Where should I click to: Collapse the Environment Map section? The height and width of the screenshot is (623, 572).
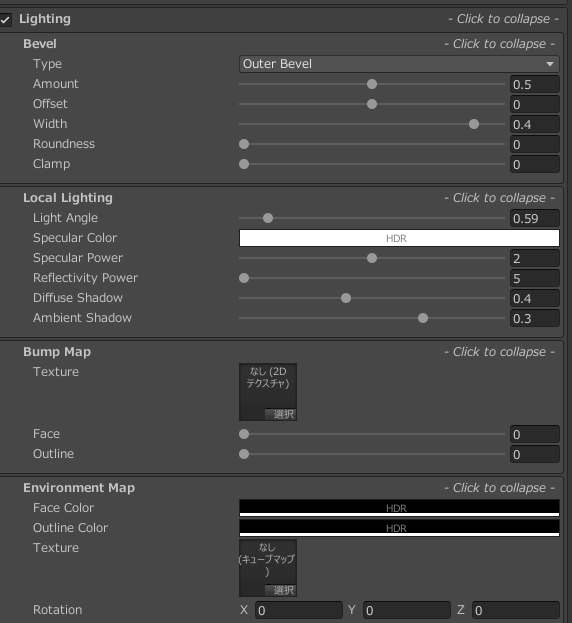point(499,488)
